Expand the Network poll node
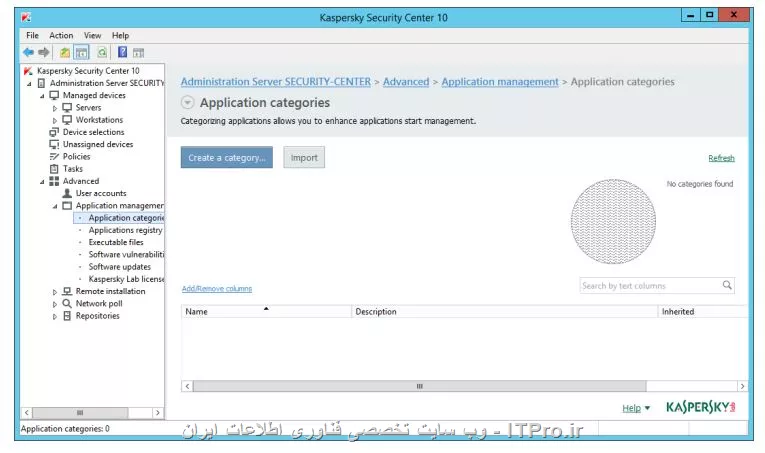 coord(55,304)
